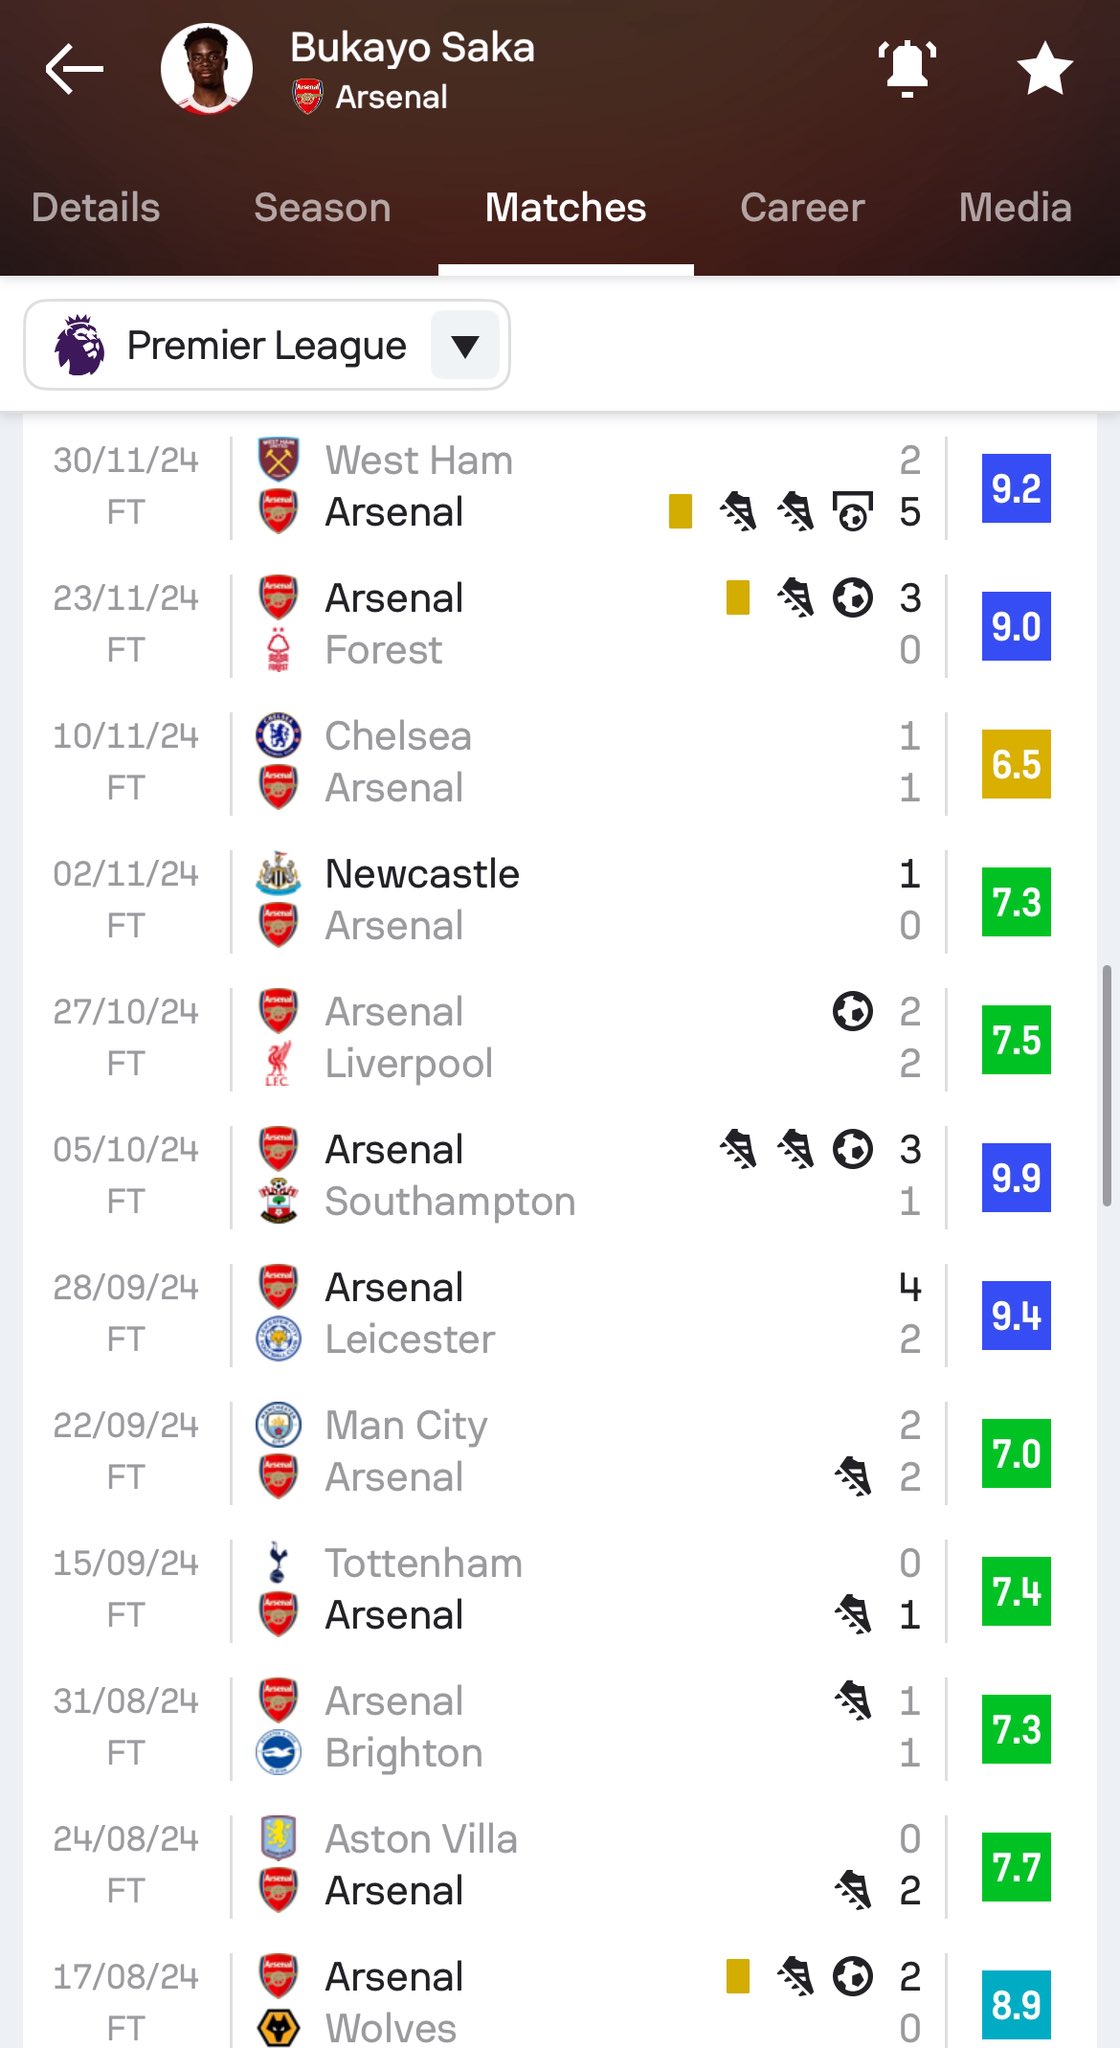
Task: Open the Media tab
Action: coord(1014,208)
